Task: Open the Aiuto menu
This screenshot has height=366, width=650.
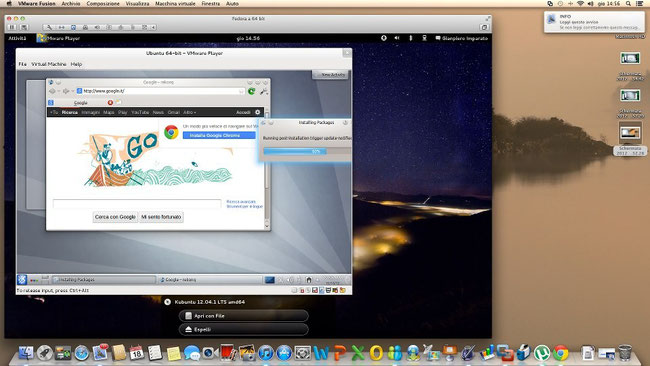Action: [232, 3]
